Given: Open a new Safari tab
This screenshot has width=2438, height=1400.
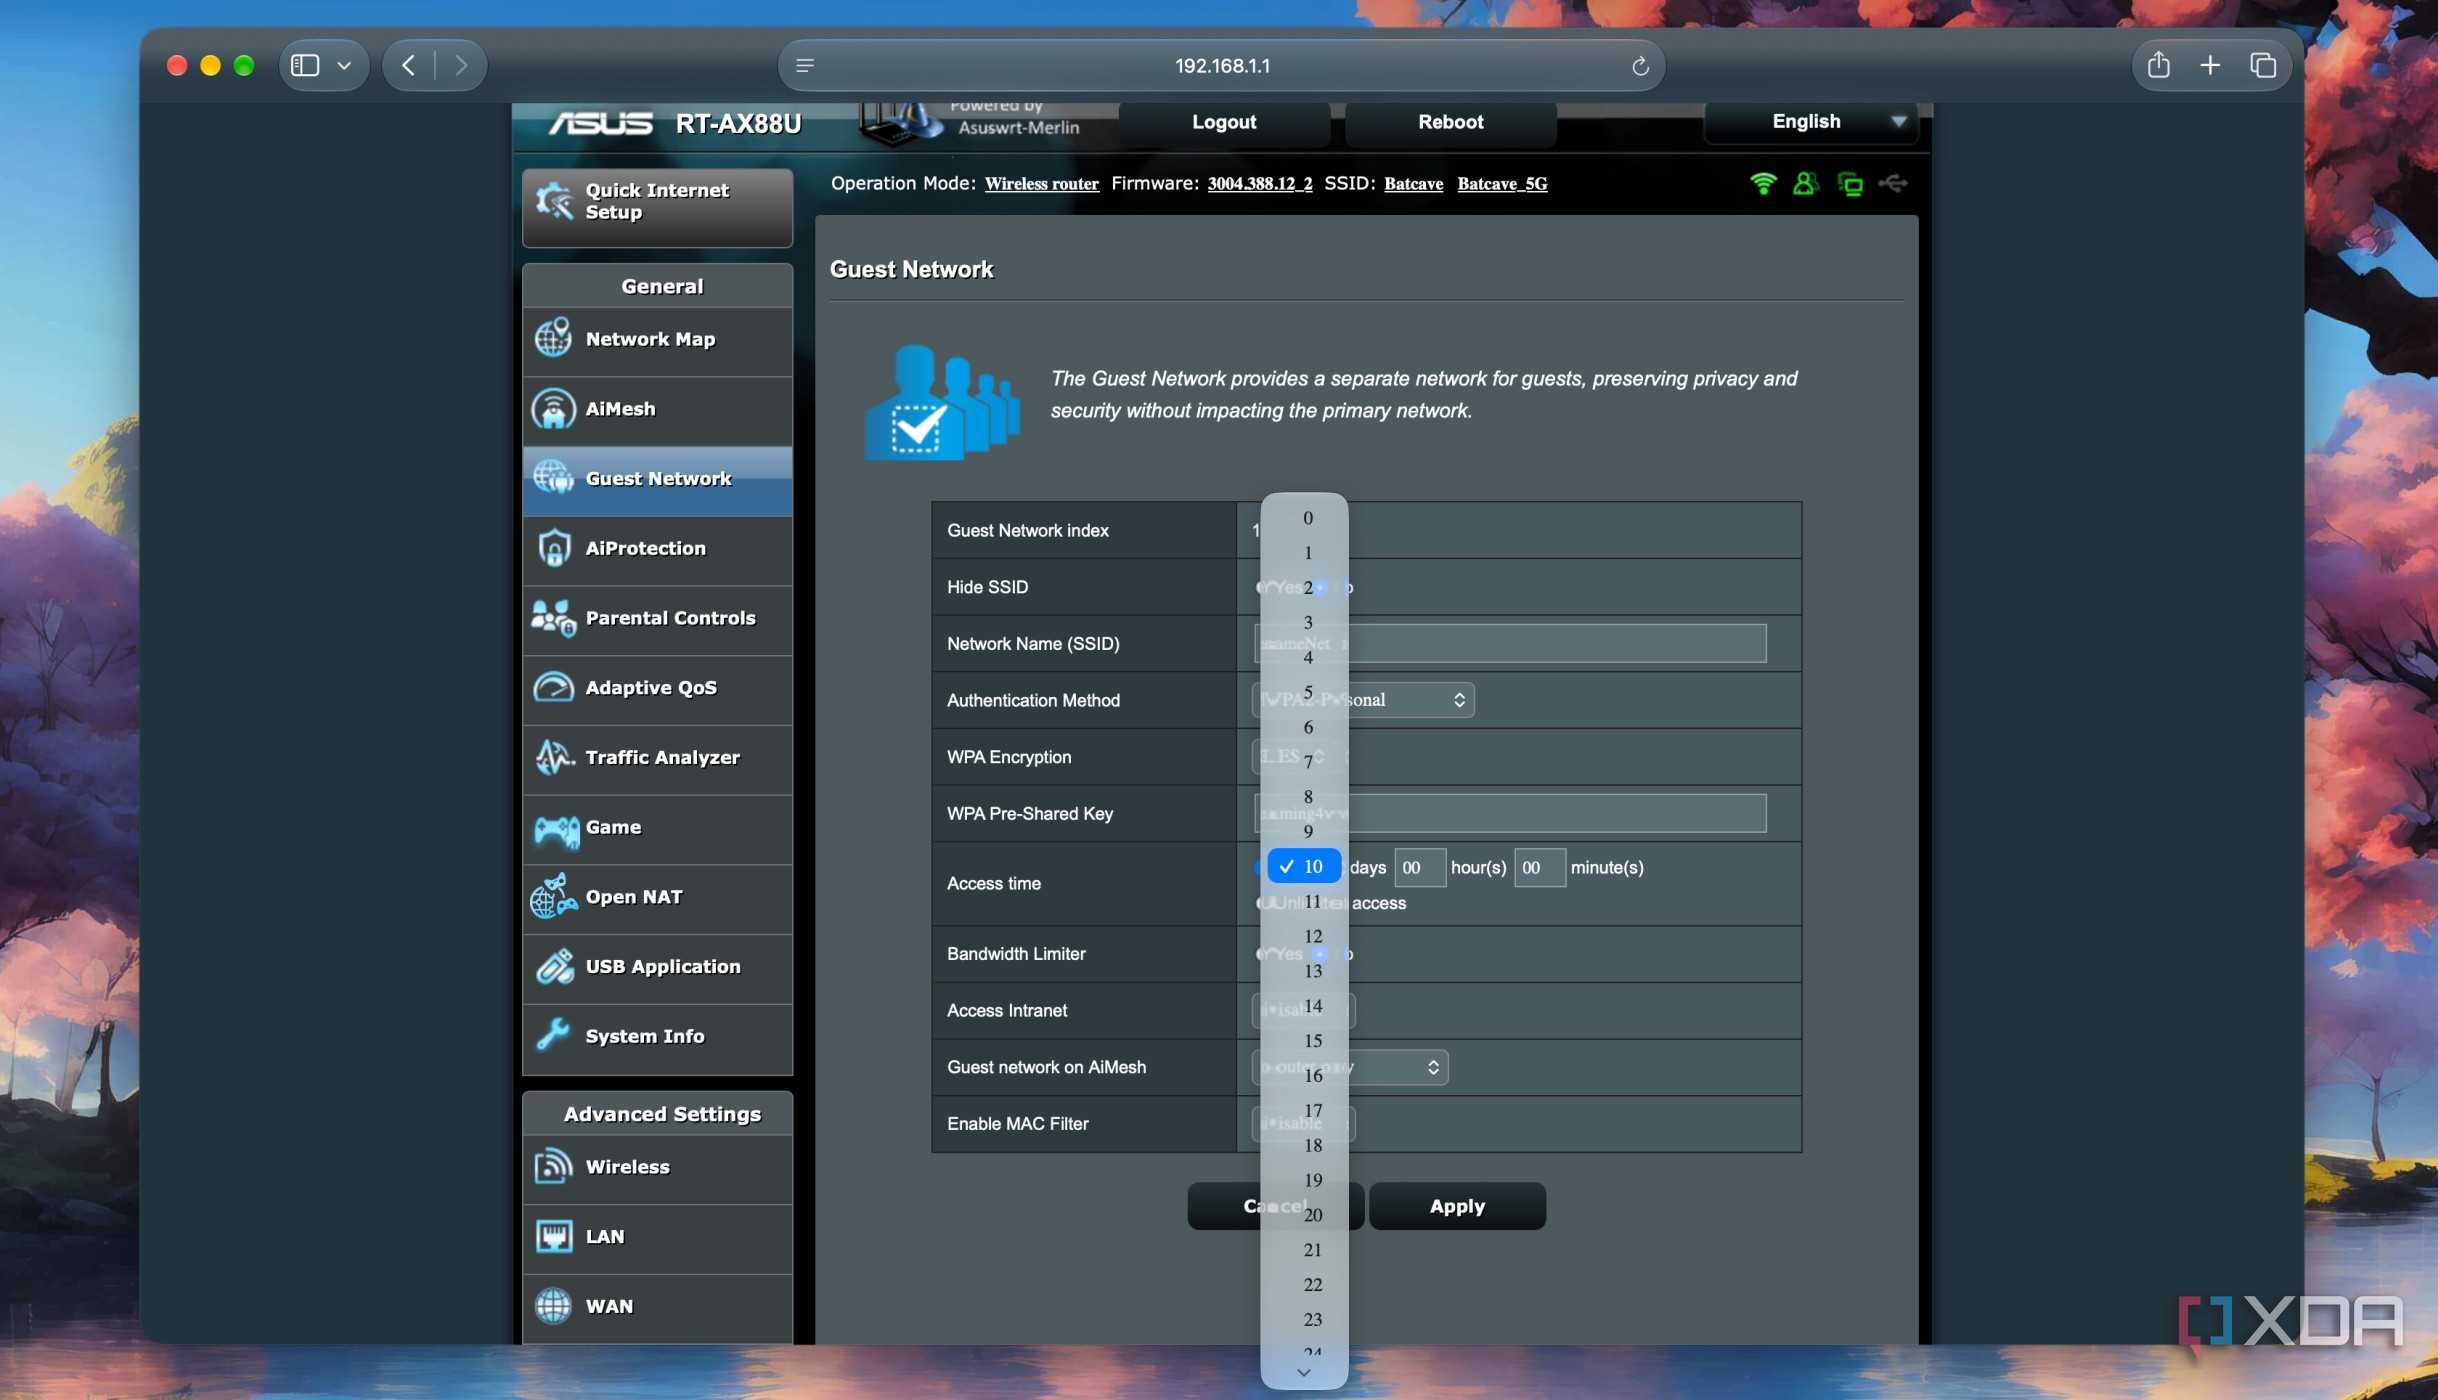Looking at the screenshot, I should 2210,65.
